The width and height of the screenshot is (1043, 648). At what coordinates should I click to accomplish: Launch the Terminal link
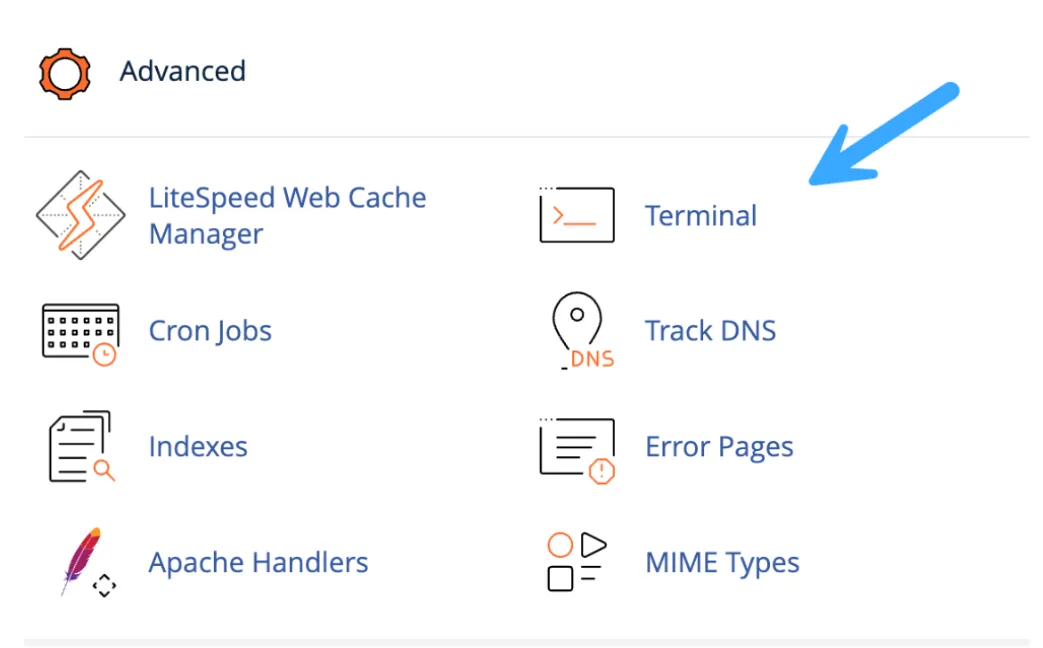coord(701,216)
